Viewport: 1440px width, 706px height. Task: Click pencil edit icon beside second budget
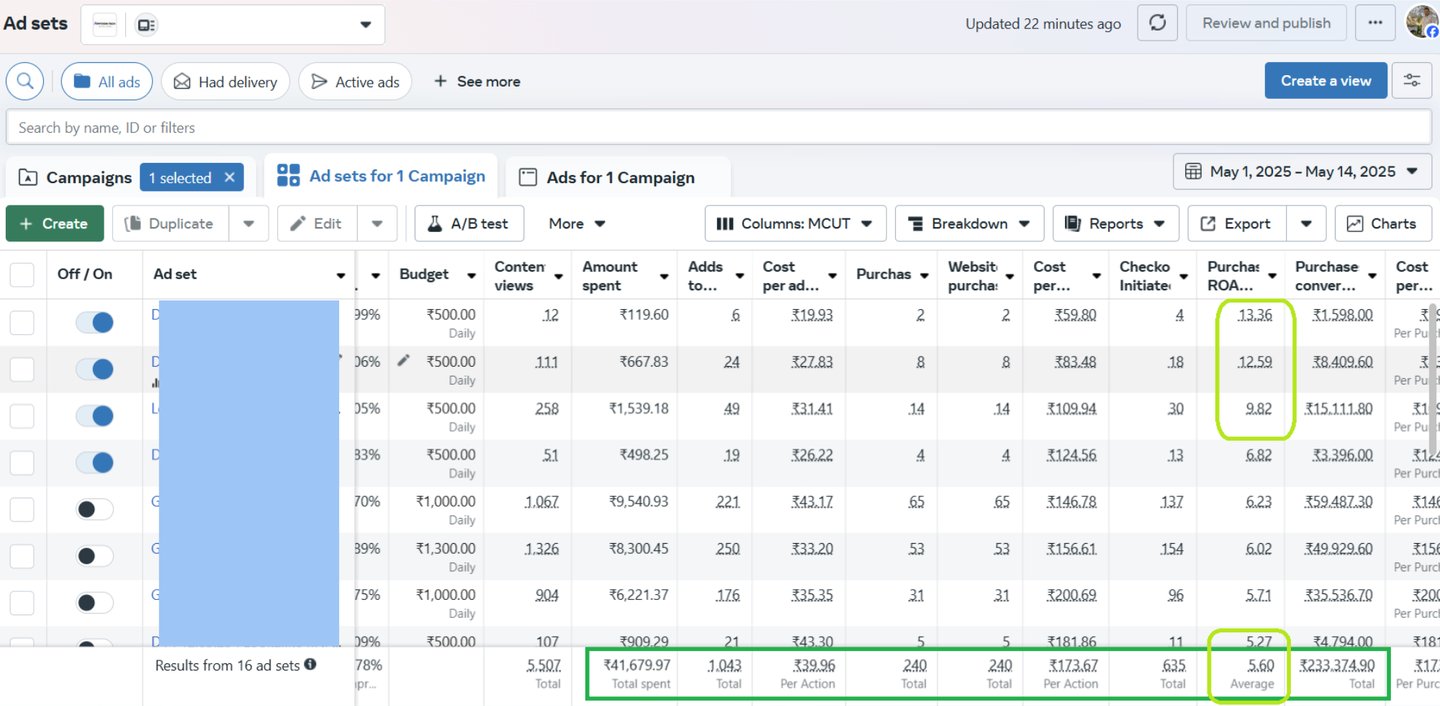(403, 360)
